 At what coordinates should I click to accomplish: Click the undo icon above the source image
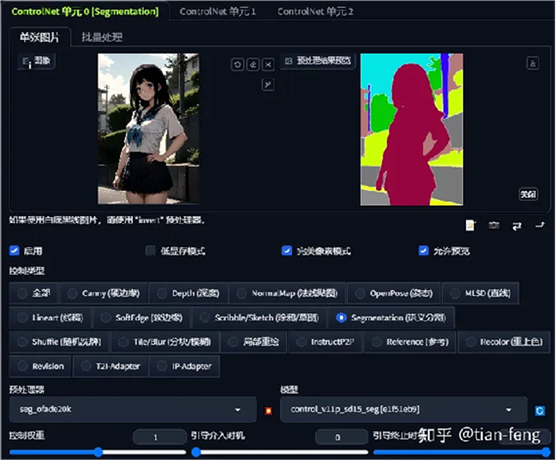click(x=238, y=65)
